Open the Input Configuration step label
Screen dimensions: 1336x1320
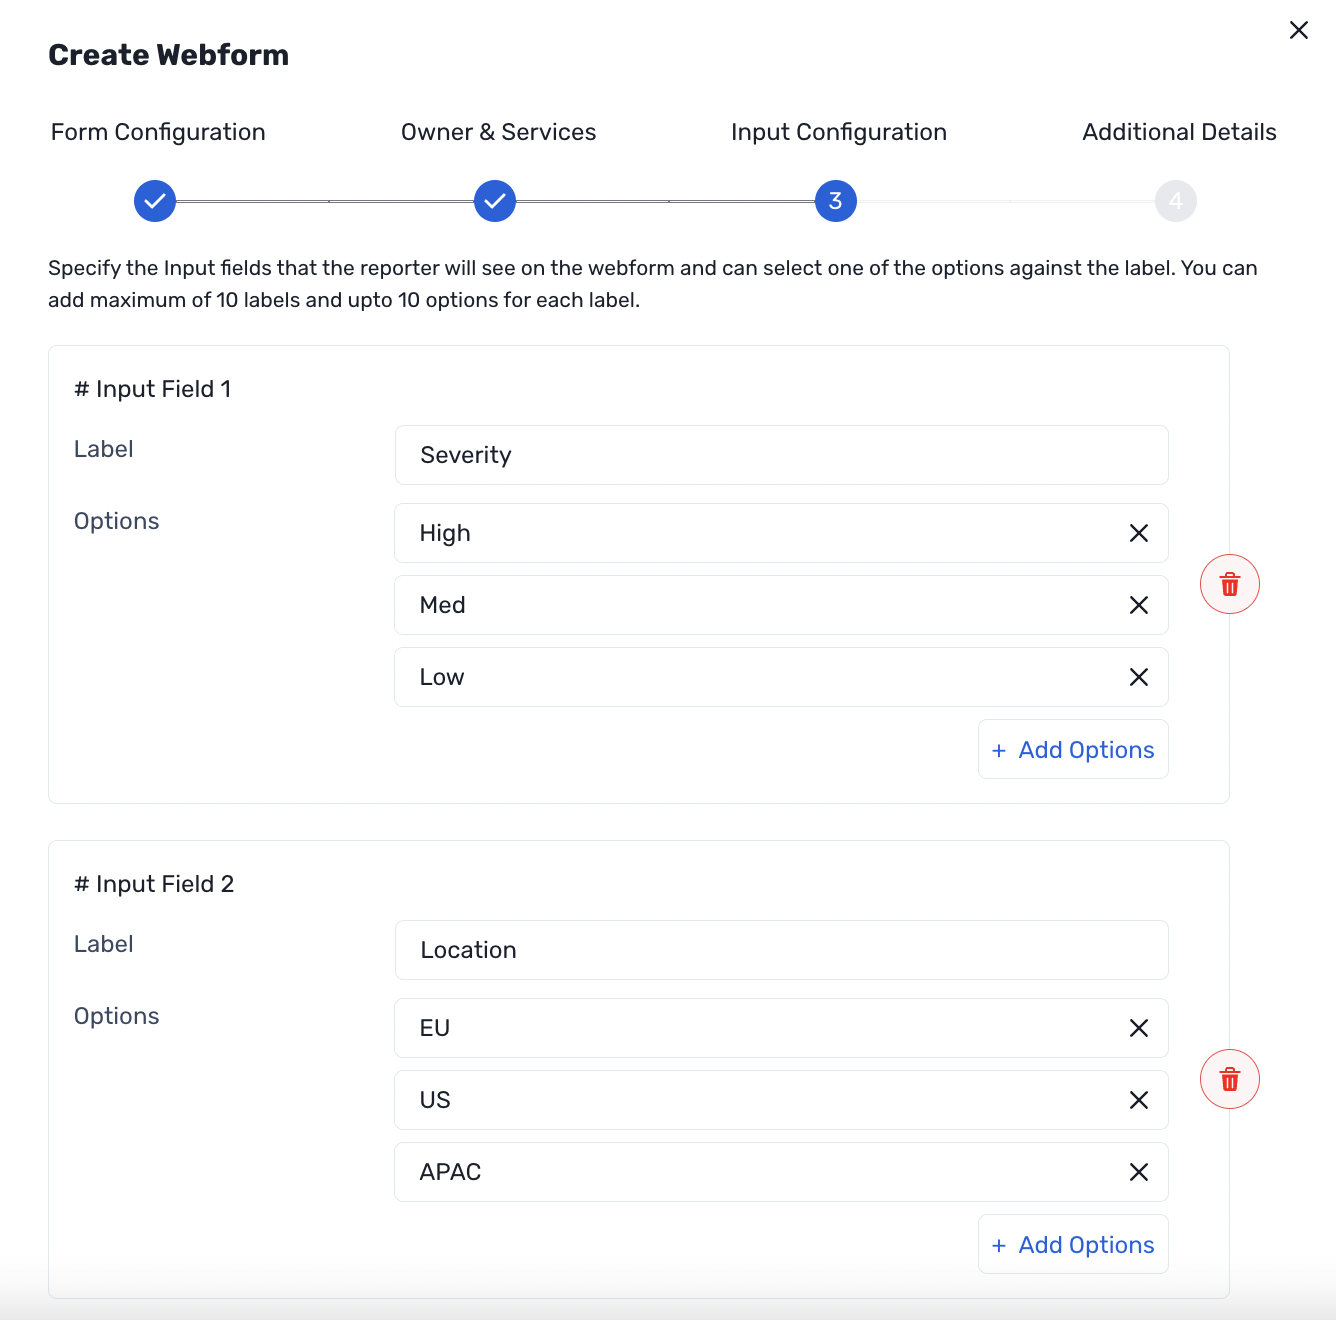[839, 131]
